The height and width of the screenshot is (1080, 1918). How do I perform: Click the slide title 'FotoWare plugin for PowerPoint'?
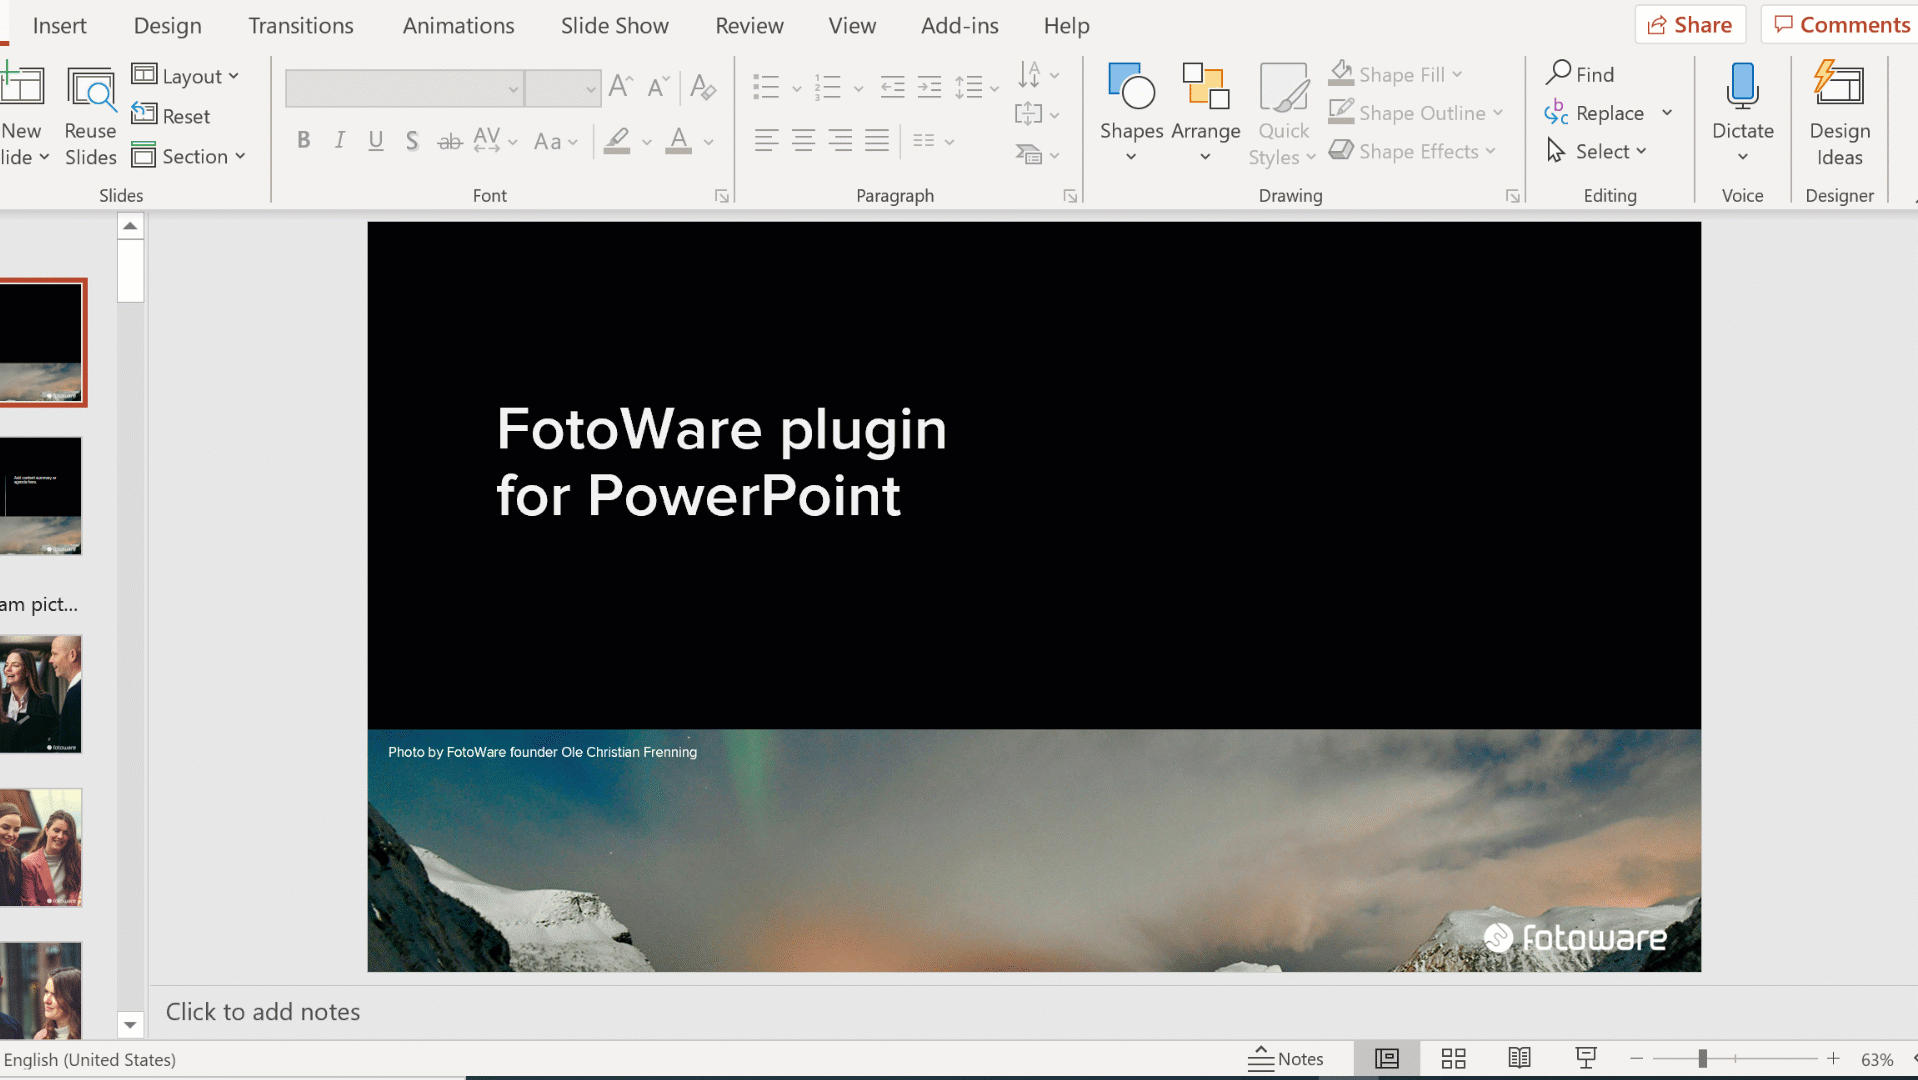pyautogui.click(x=721, y=462)
